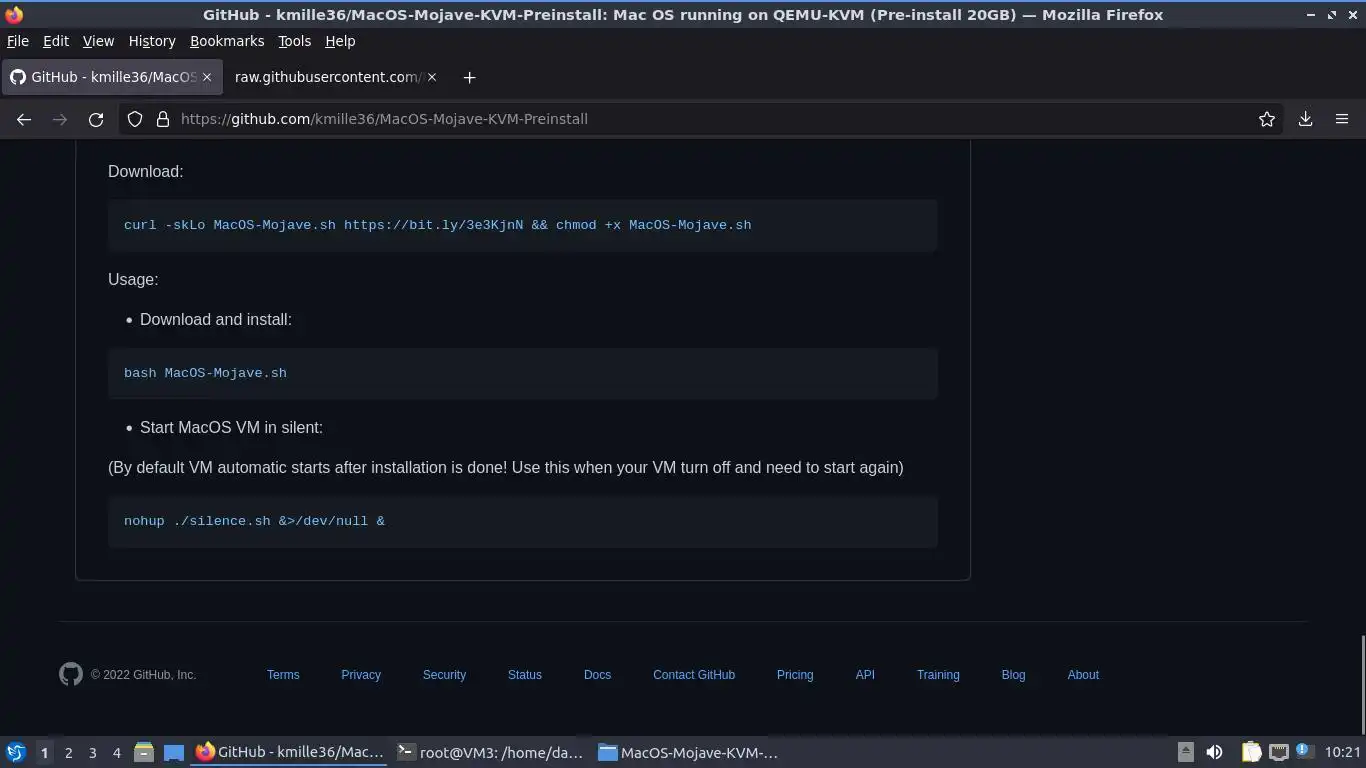Open the network status tray icon
Image resolution: width=1366 pixels, height=768 pixels.
click(1278, 752)
